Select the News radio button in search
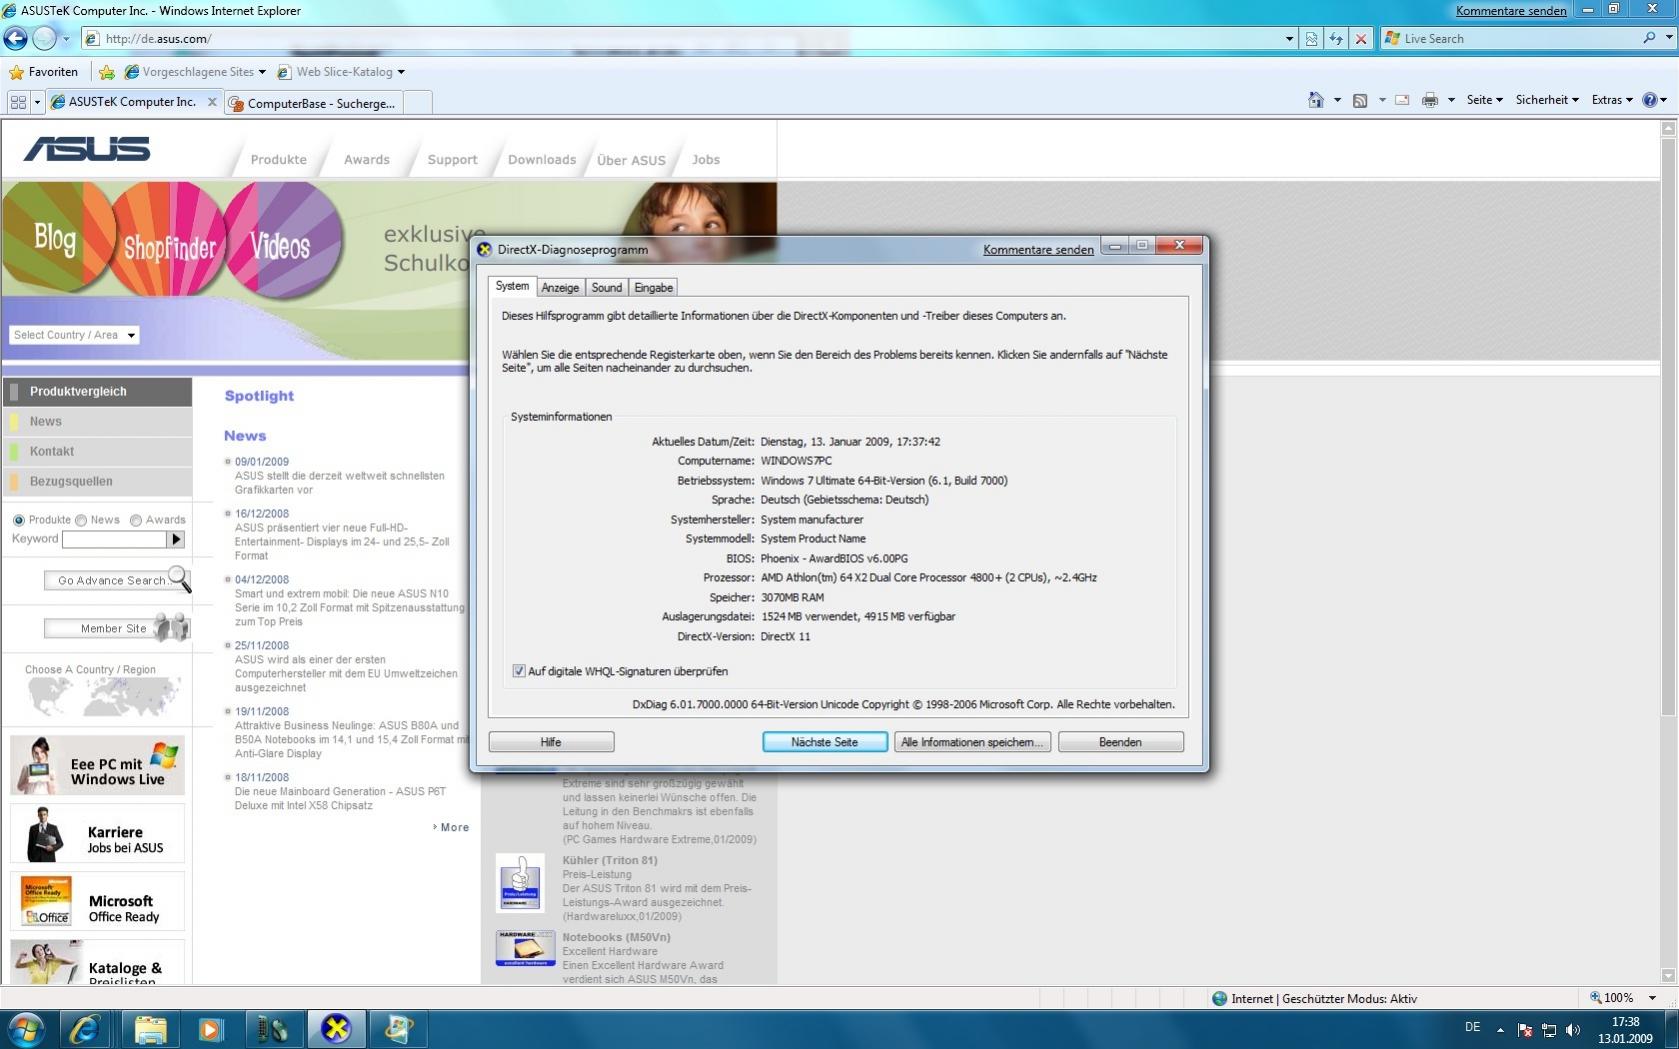Image resolution: width=1679 pixels, height=1049 pixels. pyautogui.click(x=81, y=520)
